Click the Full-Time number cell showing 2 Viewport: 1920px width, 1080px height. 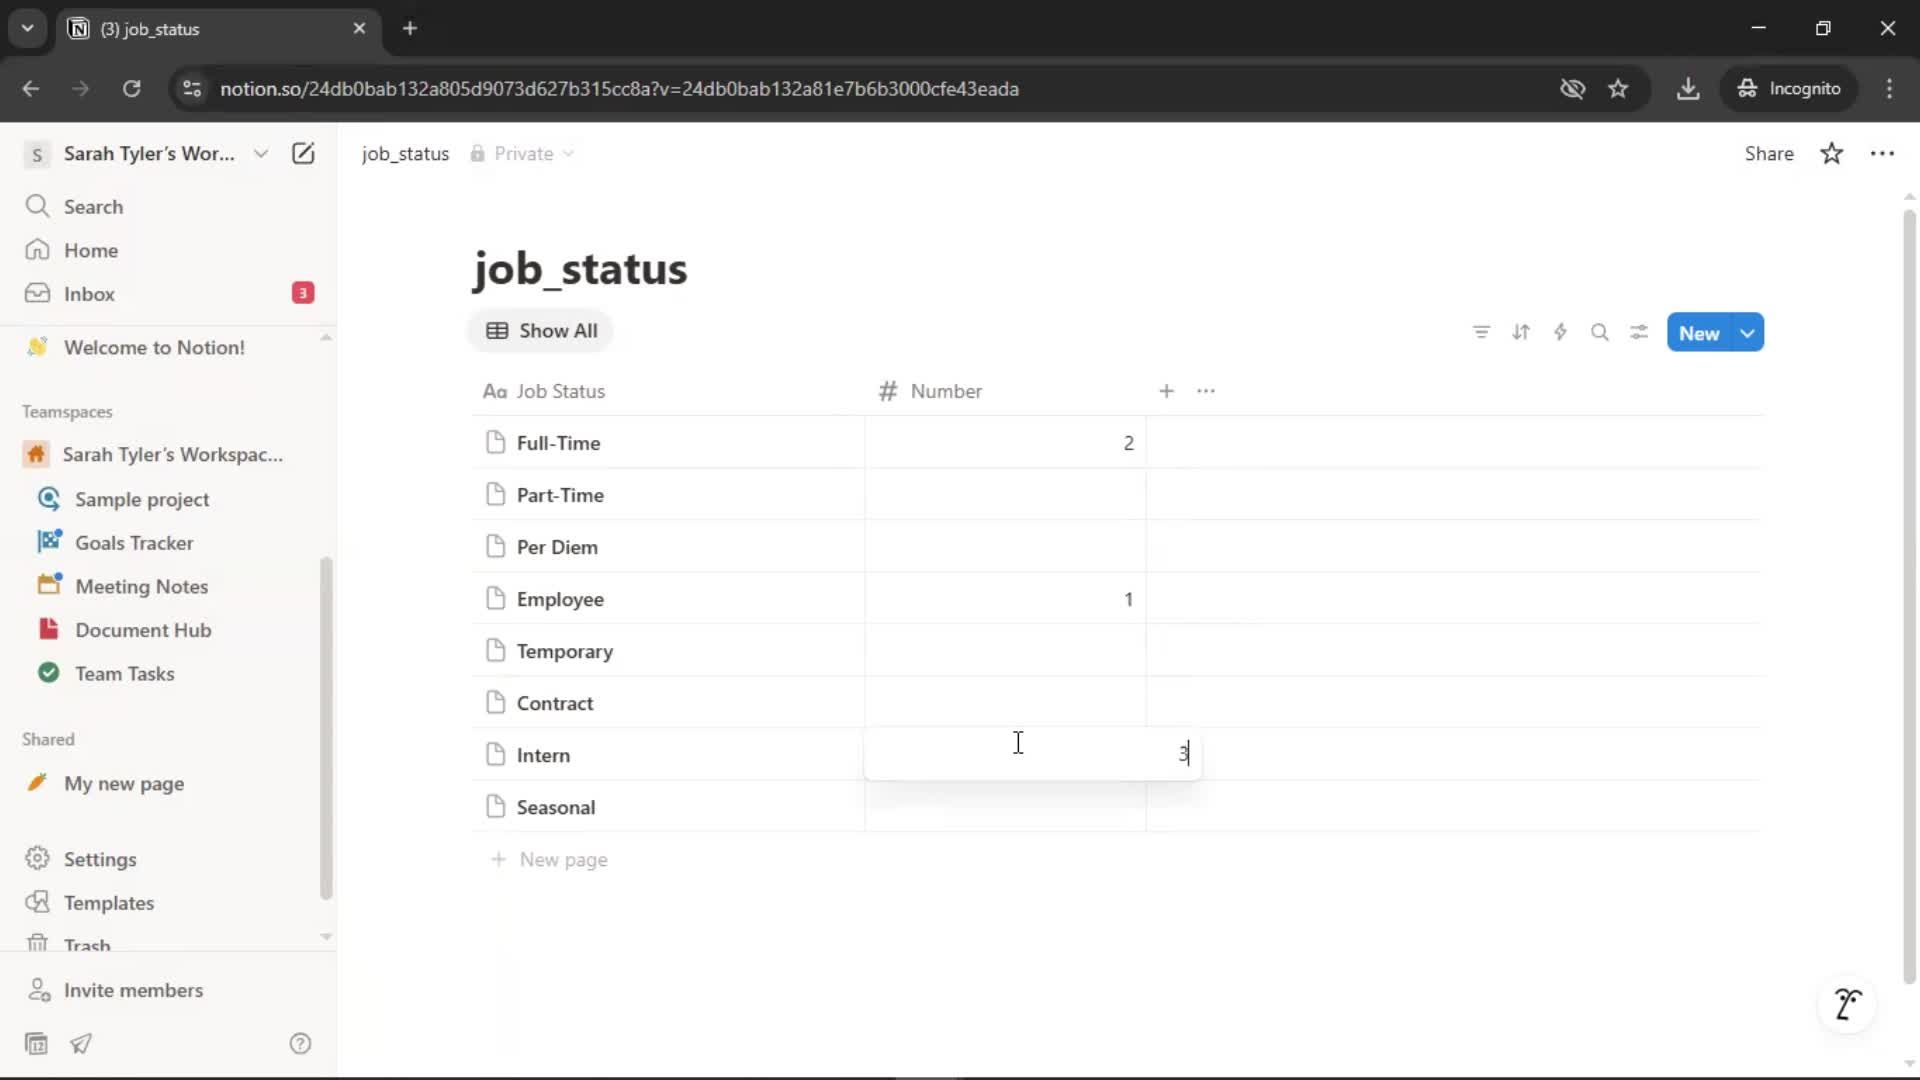tap(1005, 442)
